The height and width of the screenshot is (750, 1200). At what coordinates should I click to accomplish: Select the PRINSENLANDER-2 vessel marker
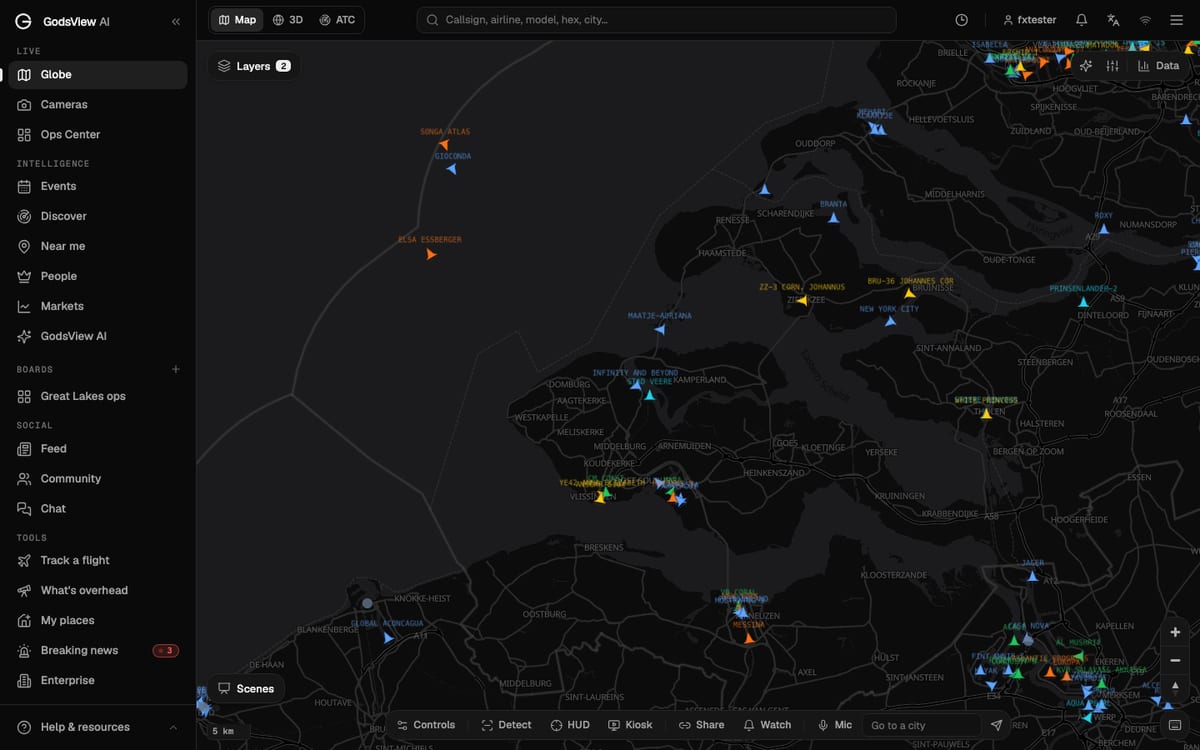point(1083,301)
